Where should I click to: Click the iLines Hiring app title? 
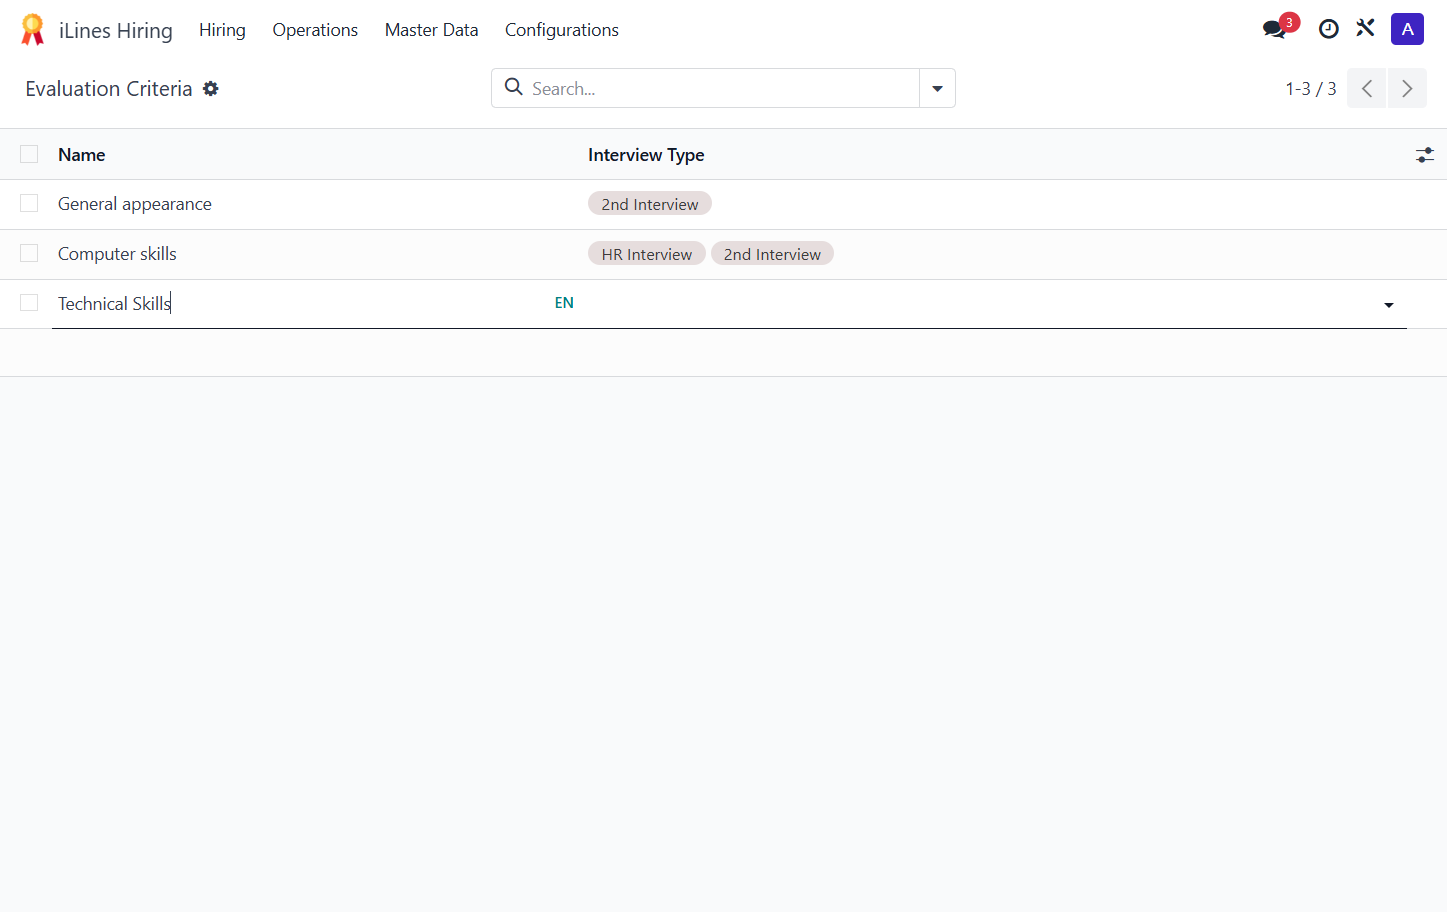(116, 31)
